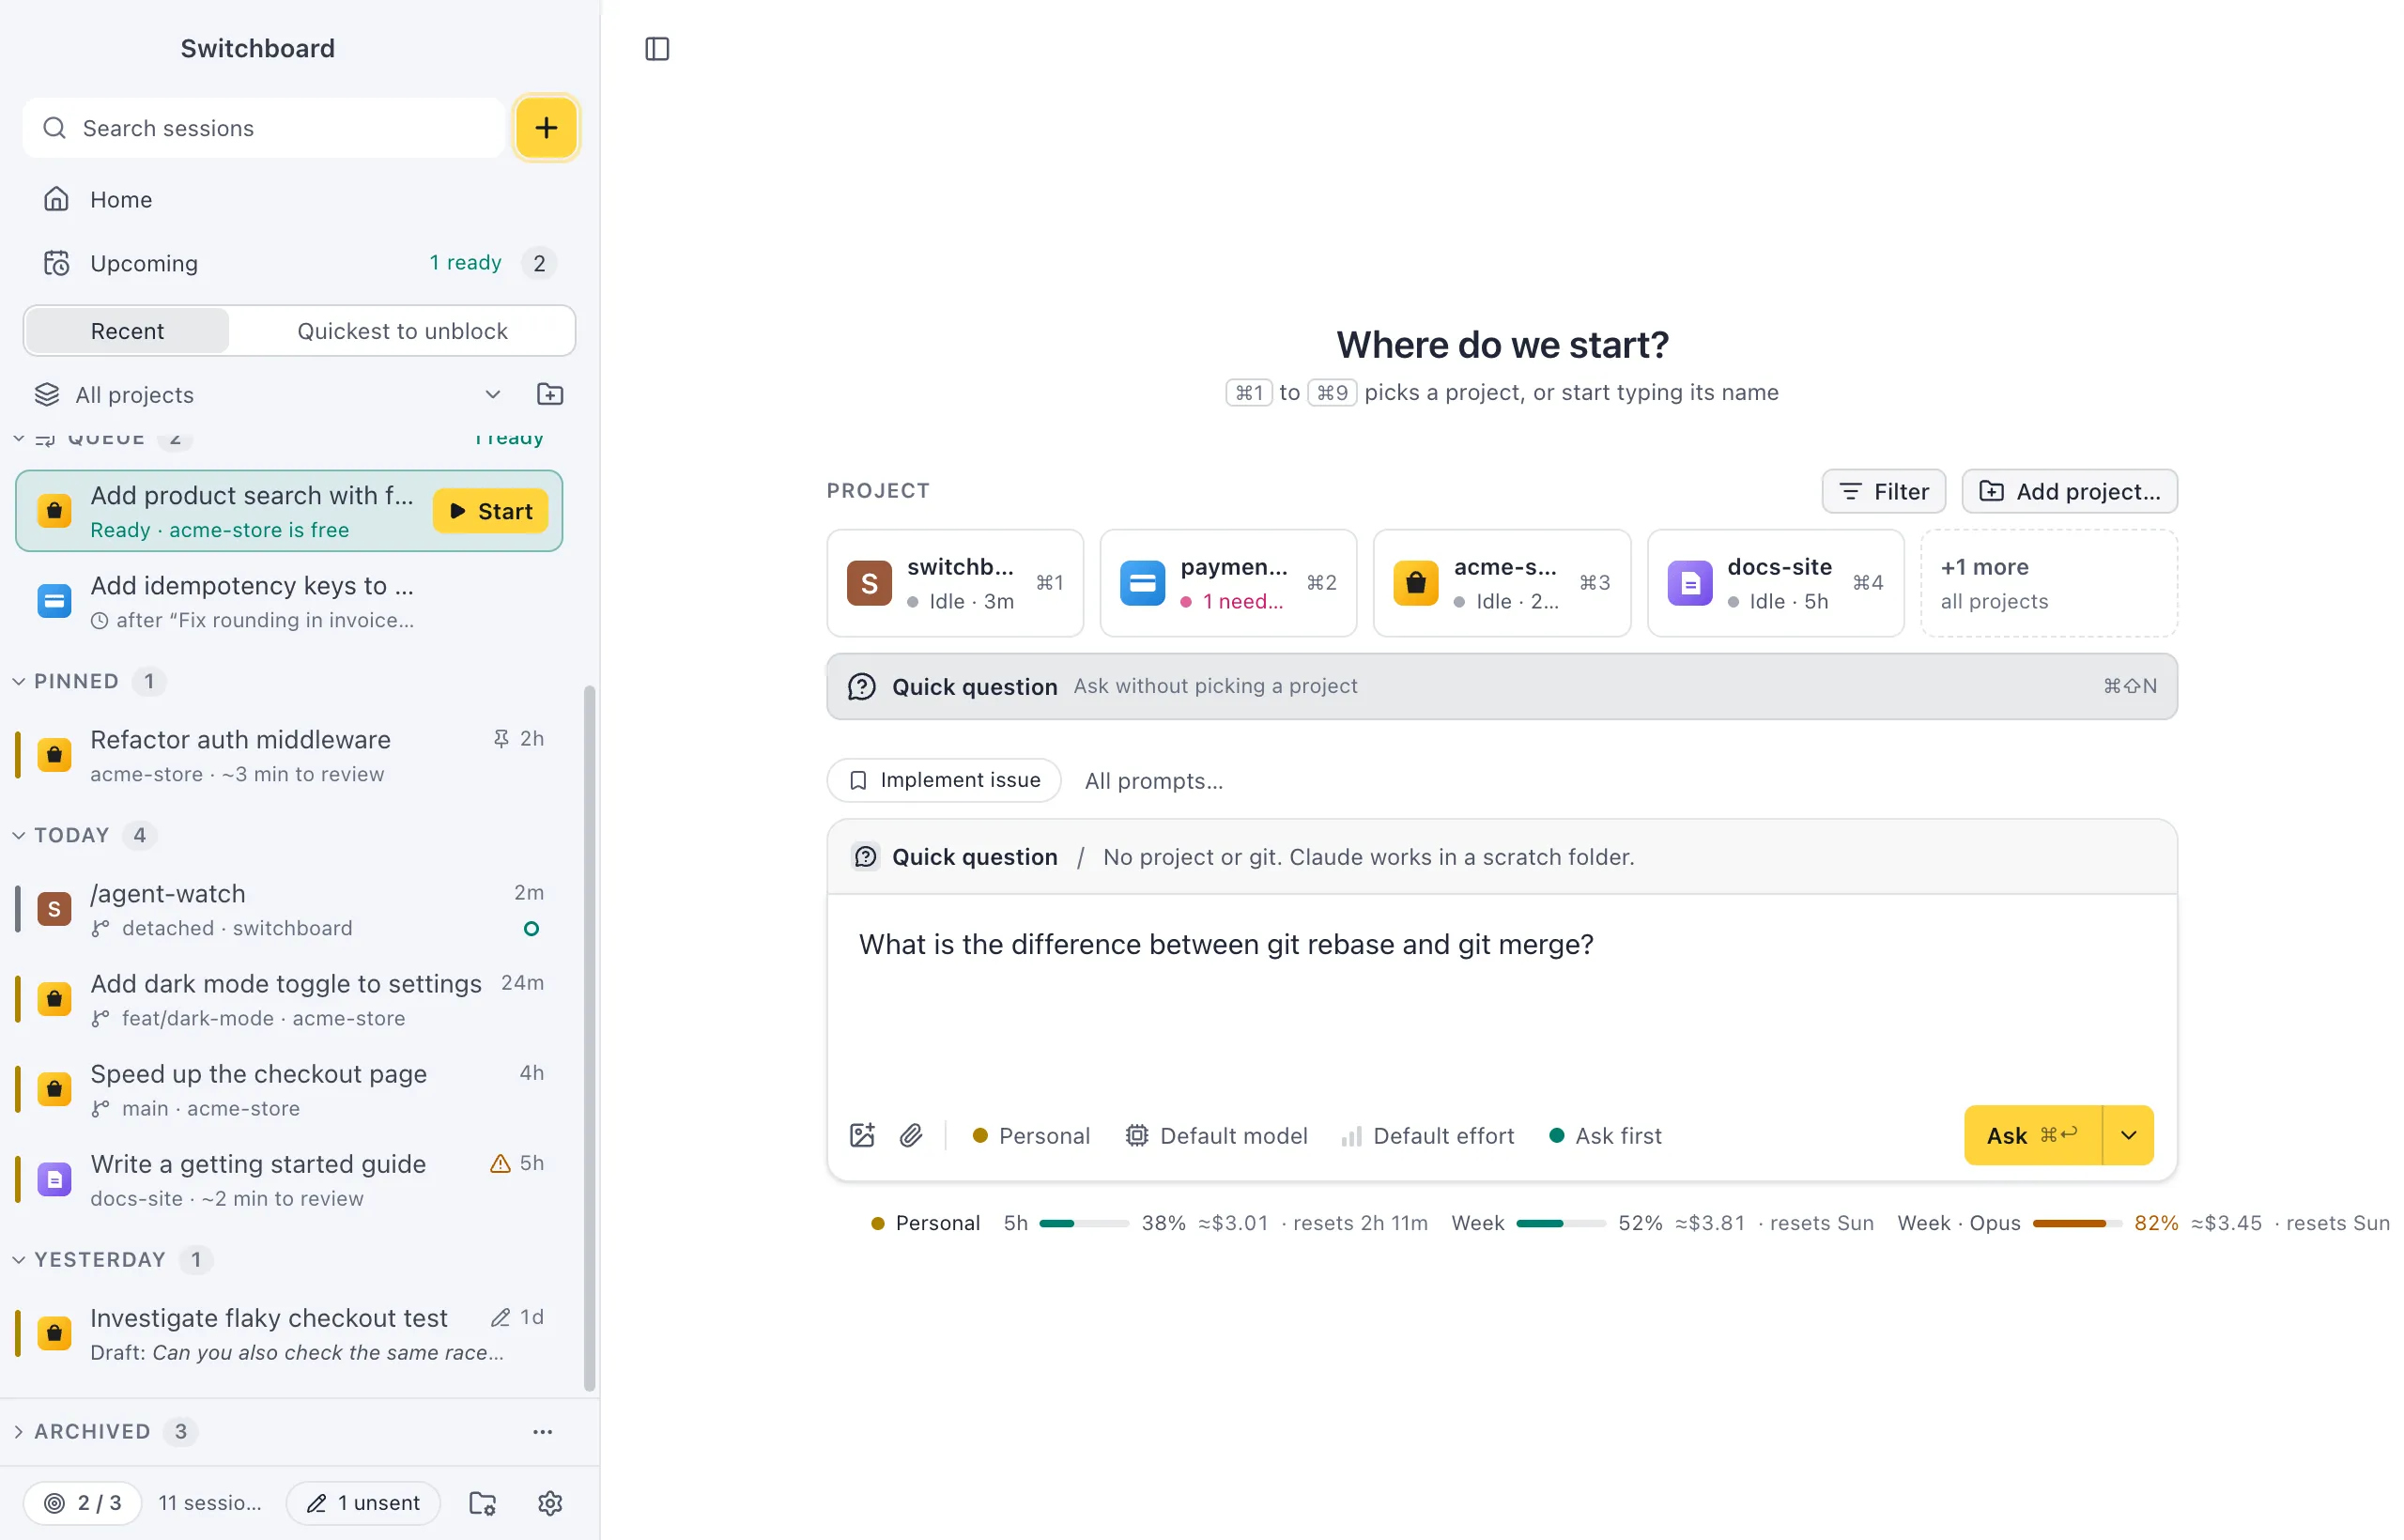Toggle the sidebar panel icon

[x=657, y=49]
